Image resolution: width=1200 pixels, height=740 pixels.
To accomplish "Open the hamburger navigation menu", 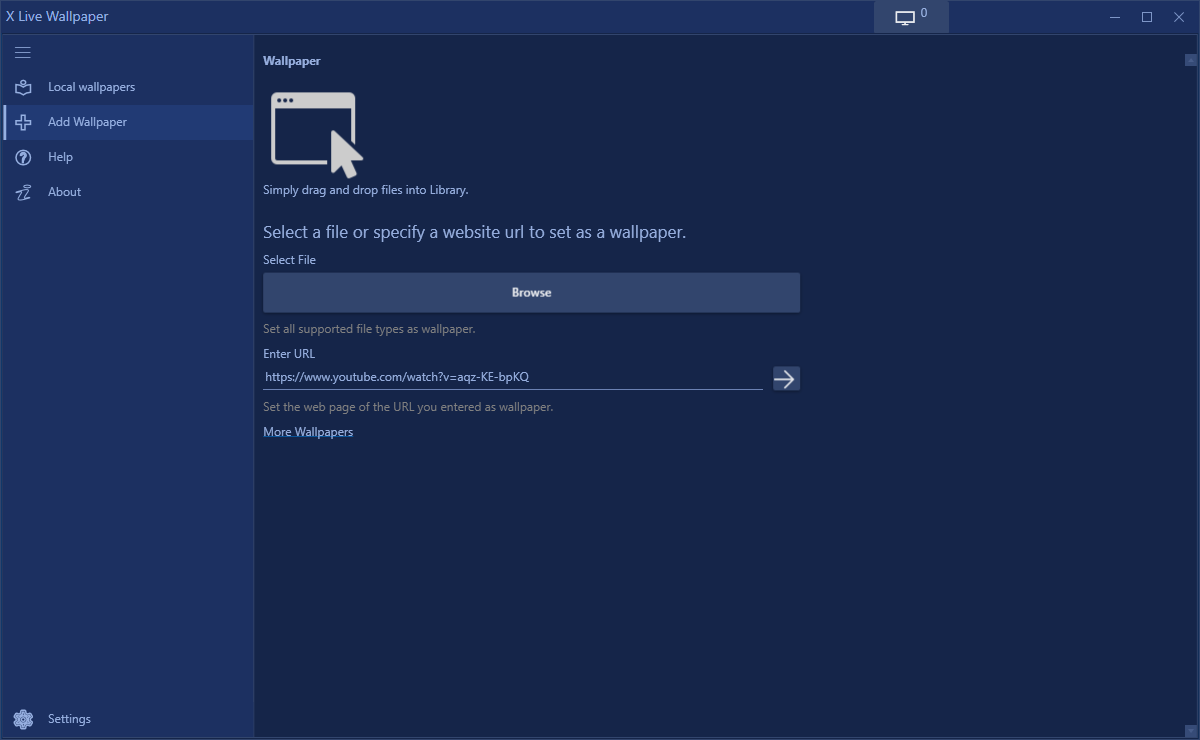I will click(x=22, y=52).
